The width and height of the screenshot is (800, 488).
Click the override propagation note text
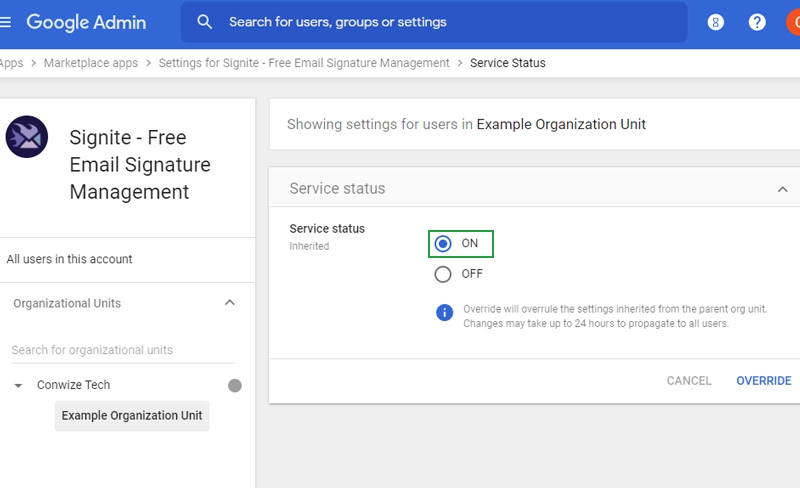point(615,316)
